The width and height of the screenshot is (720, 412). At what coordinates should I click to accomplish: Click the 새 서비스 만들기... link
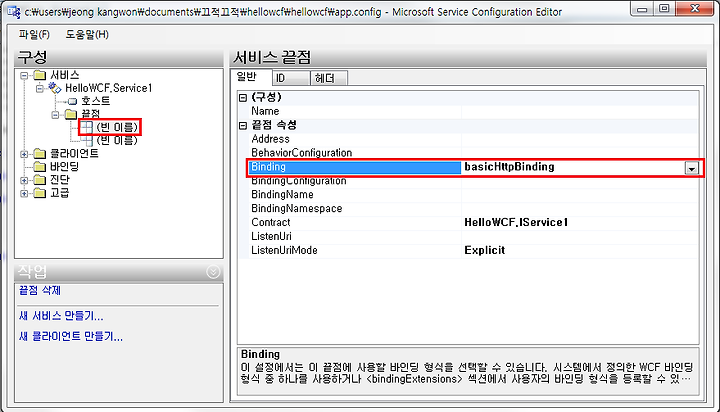pos(61,316)
